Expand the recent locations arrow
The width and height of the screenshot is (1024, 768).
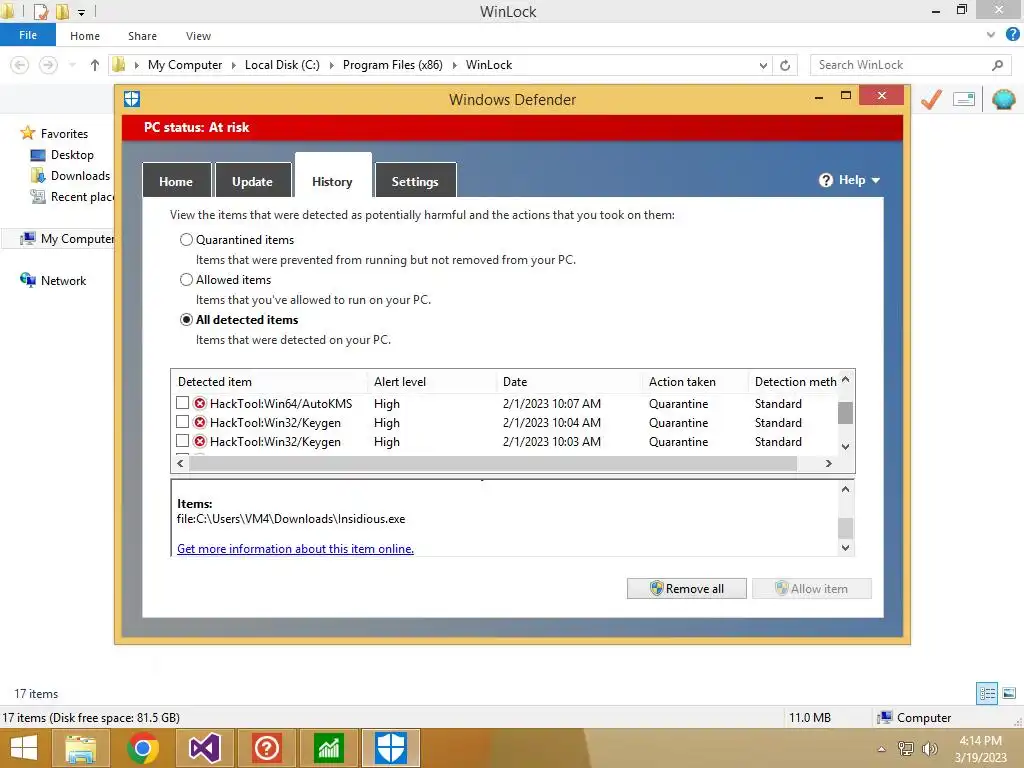click(72, 65)
